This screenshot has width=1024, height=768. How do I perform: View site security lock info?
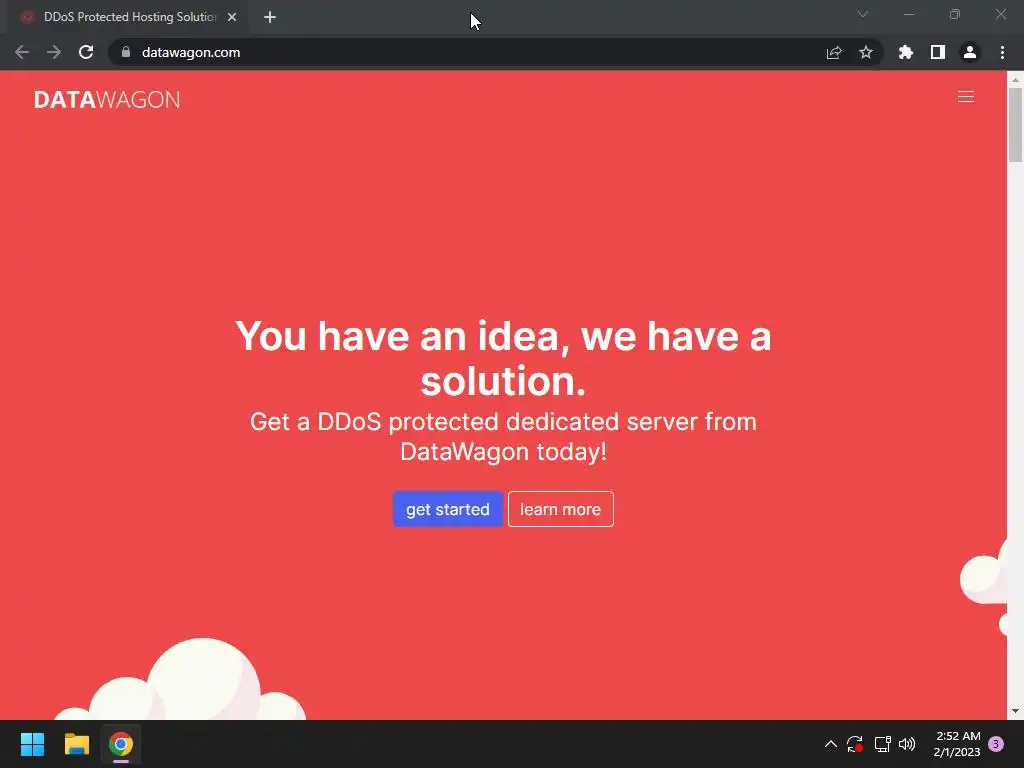coord(125,52)
